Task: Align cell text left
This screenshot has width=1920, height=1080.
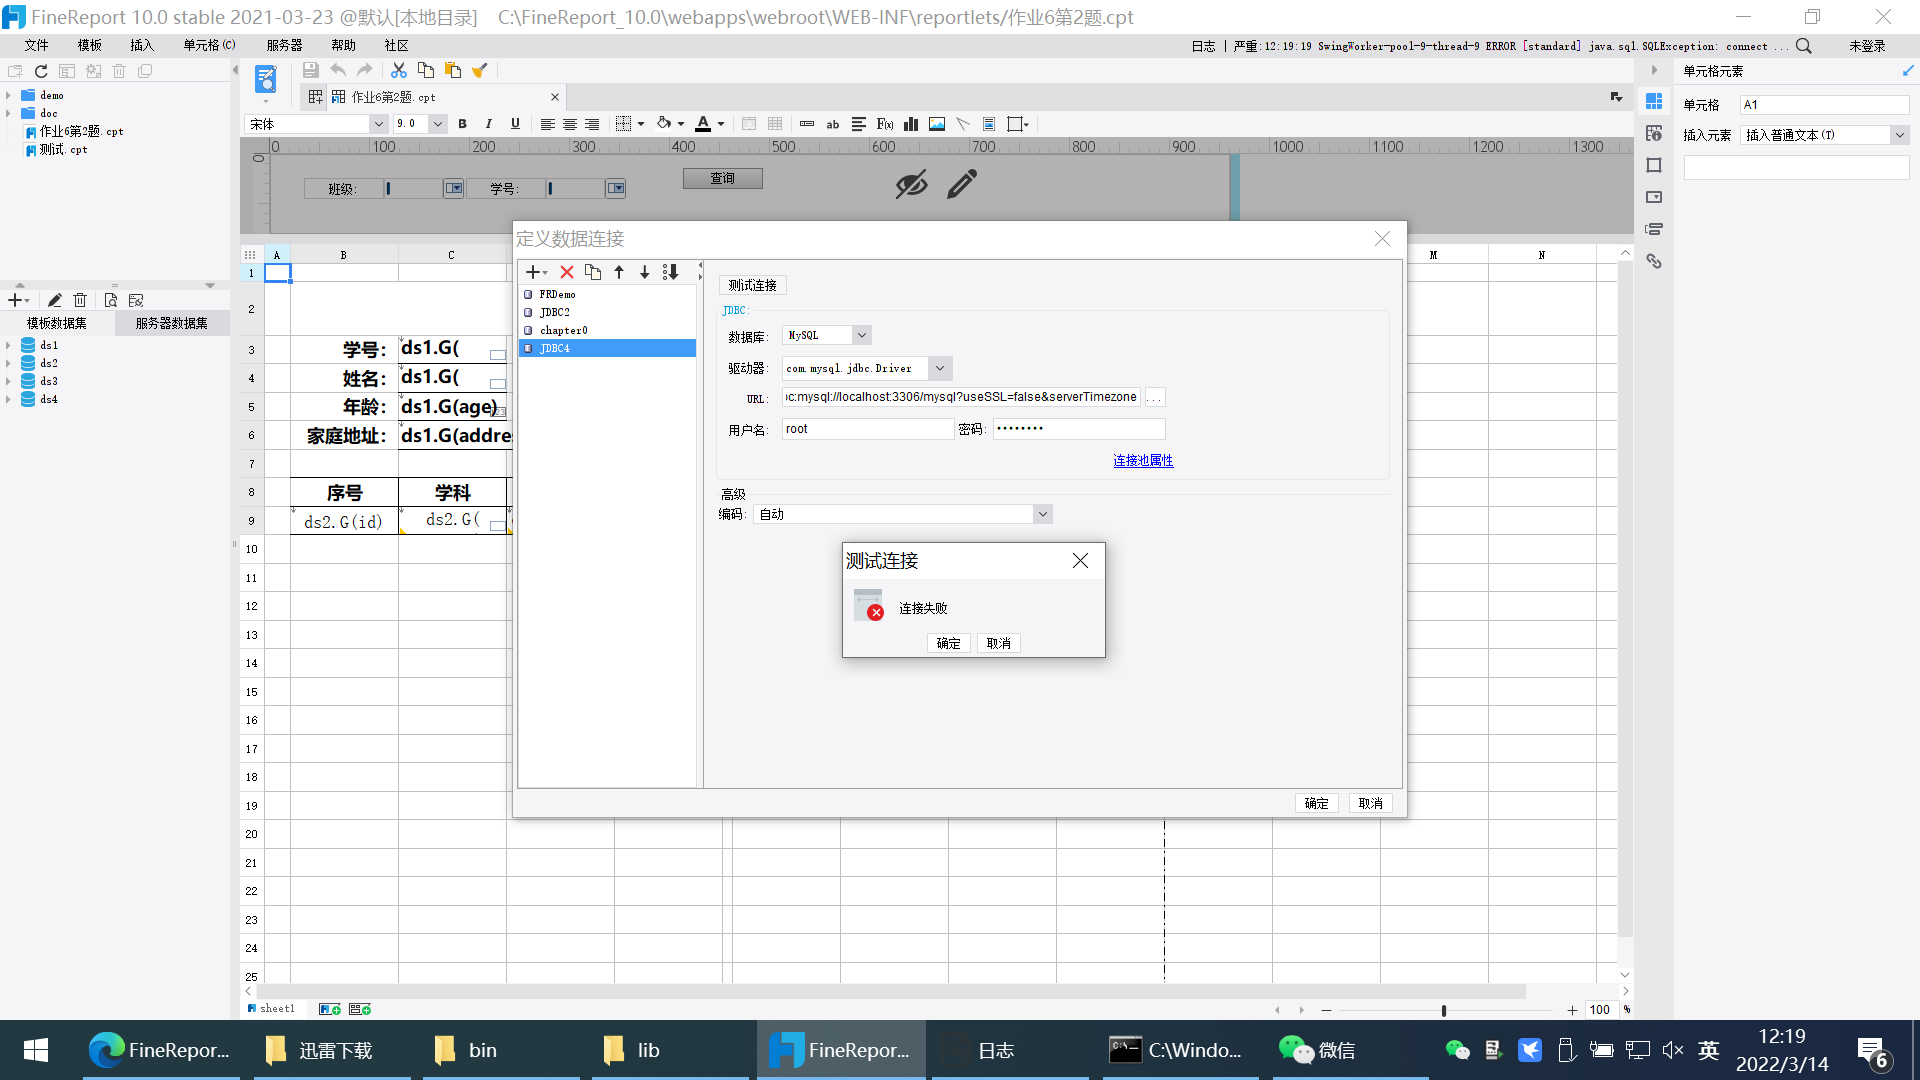Action: coord(547,124)
